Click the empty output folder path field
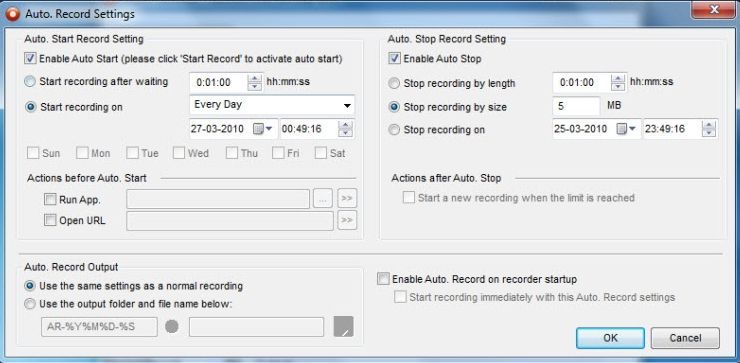 coord(256,327)
